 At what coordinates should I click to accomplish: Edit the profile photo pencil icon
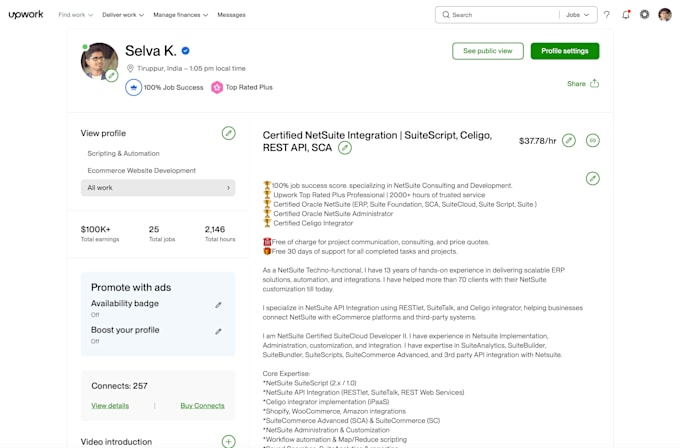[x=111, y=75]
